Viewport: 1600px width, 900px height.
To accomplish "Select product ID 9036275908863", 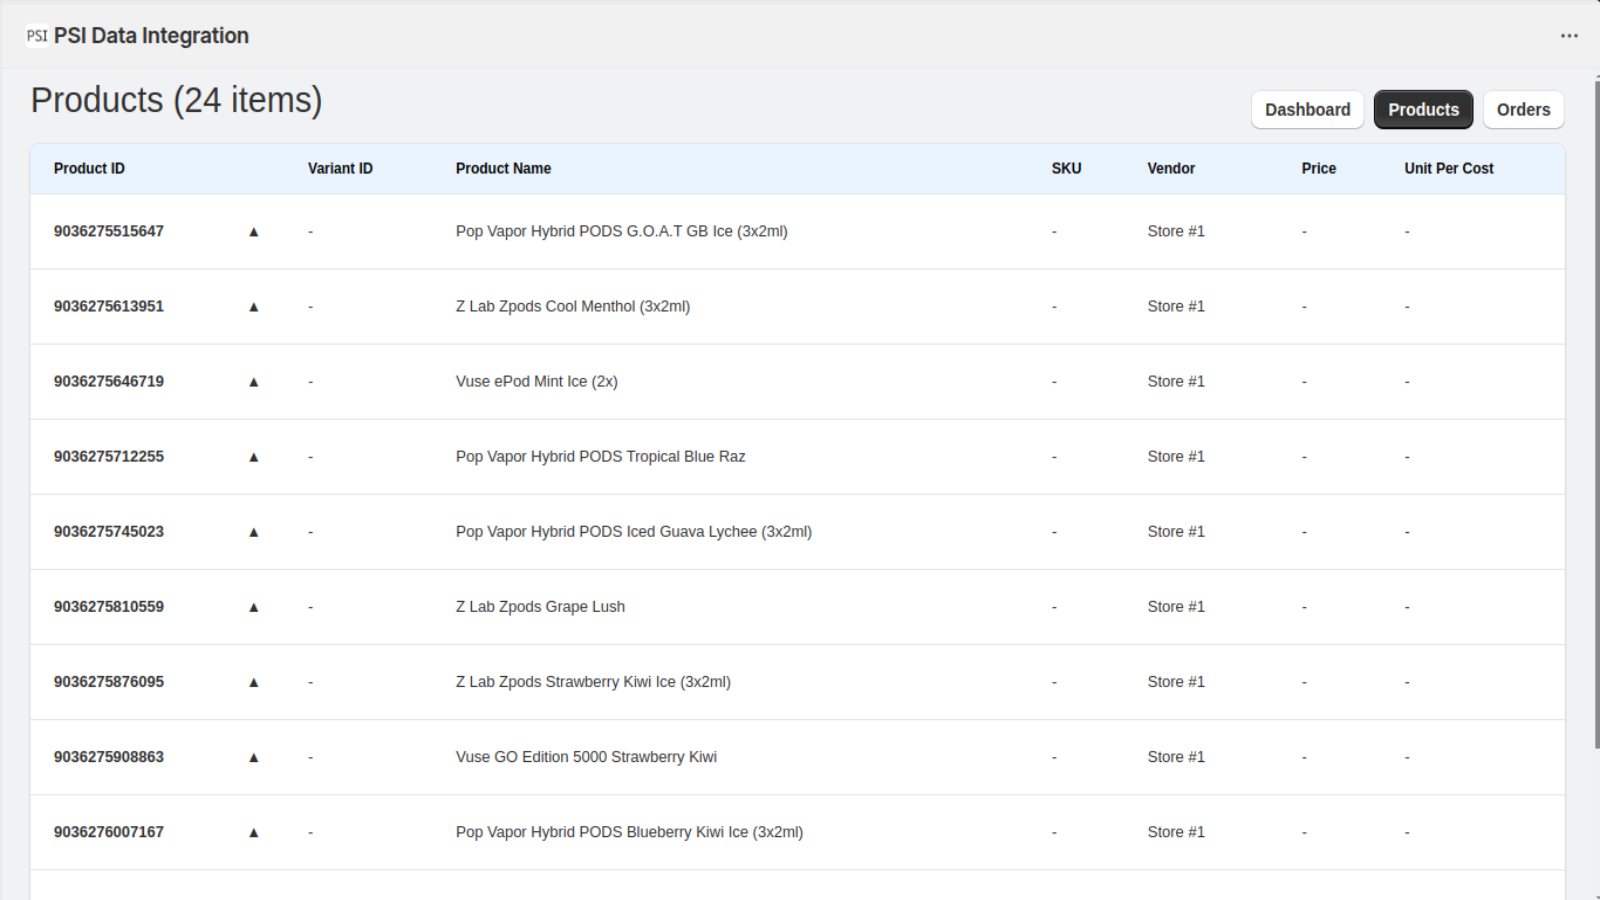I will (x=109, y=757).
